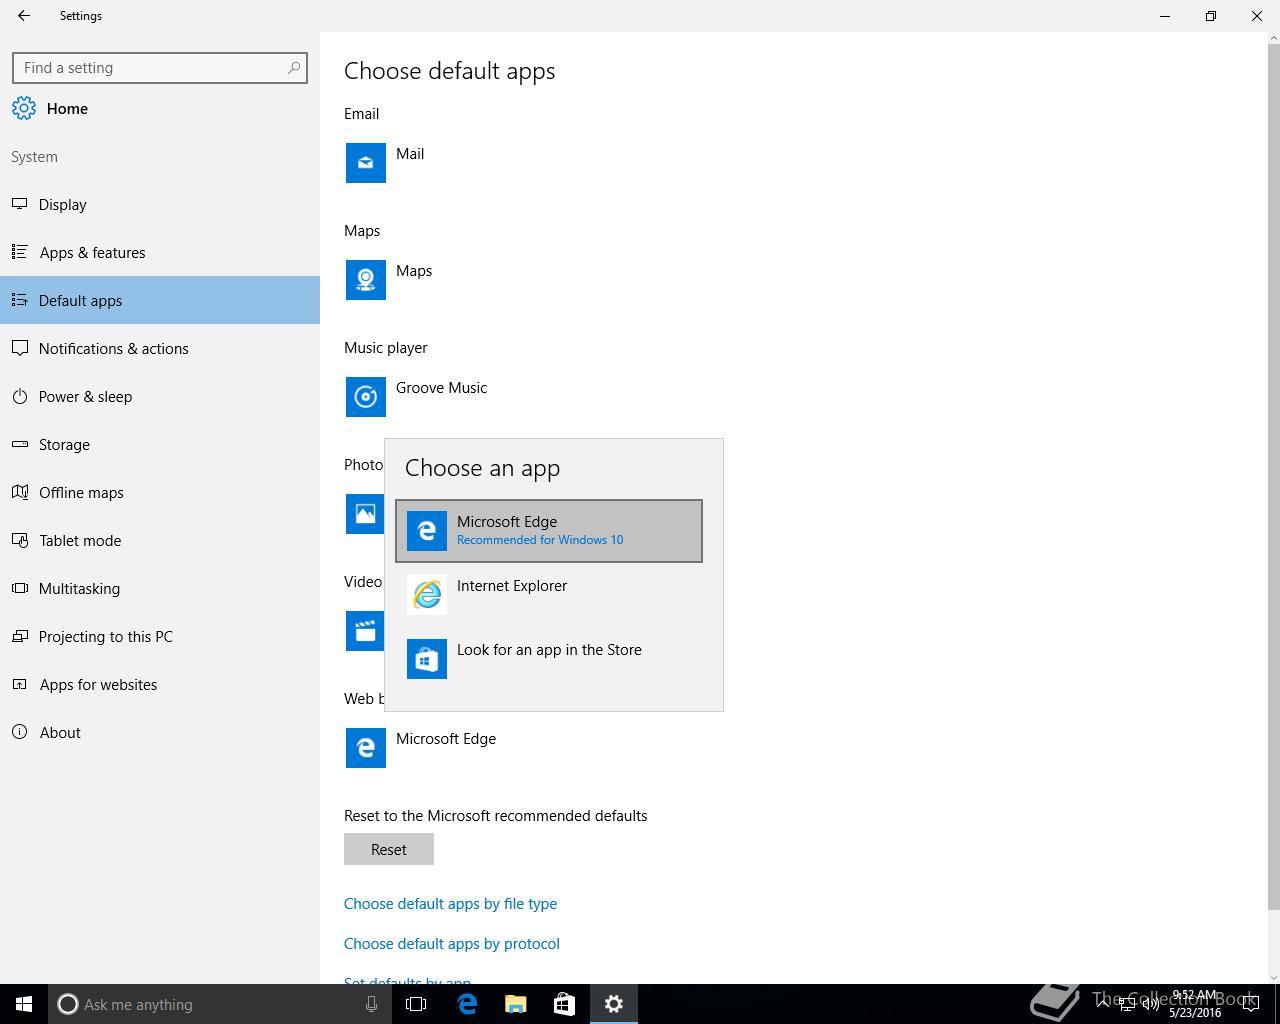Click the Notifications & actions icon
The height and width of the screenshot is (1024, 1280).
(x=19, y=348)
